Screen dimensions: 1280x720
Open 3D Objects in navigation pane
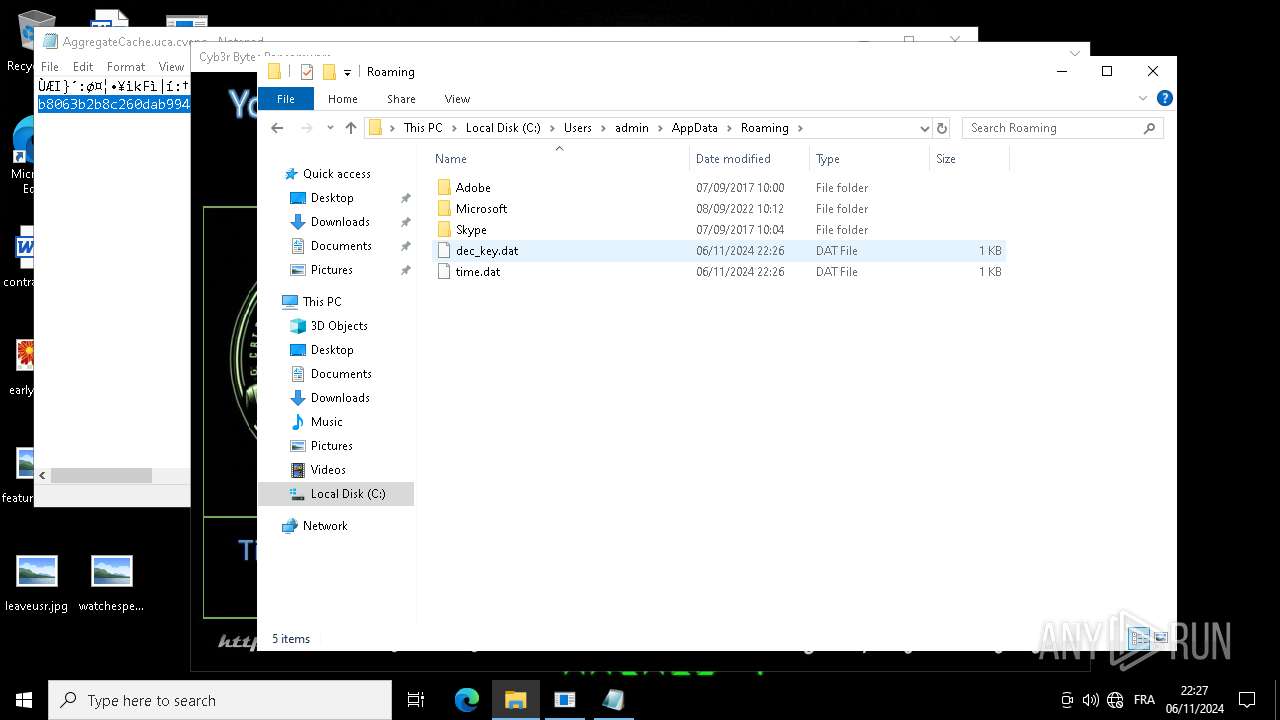tap(339, 326)
